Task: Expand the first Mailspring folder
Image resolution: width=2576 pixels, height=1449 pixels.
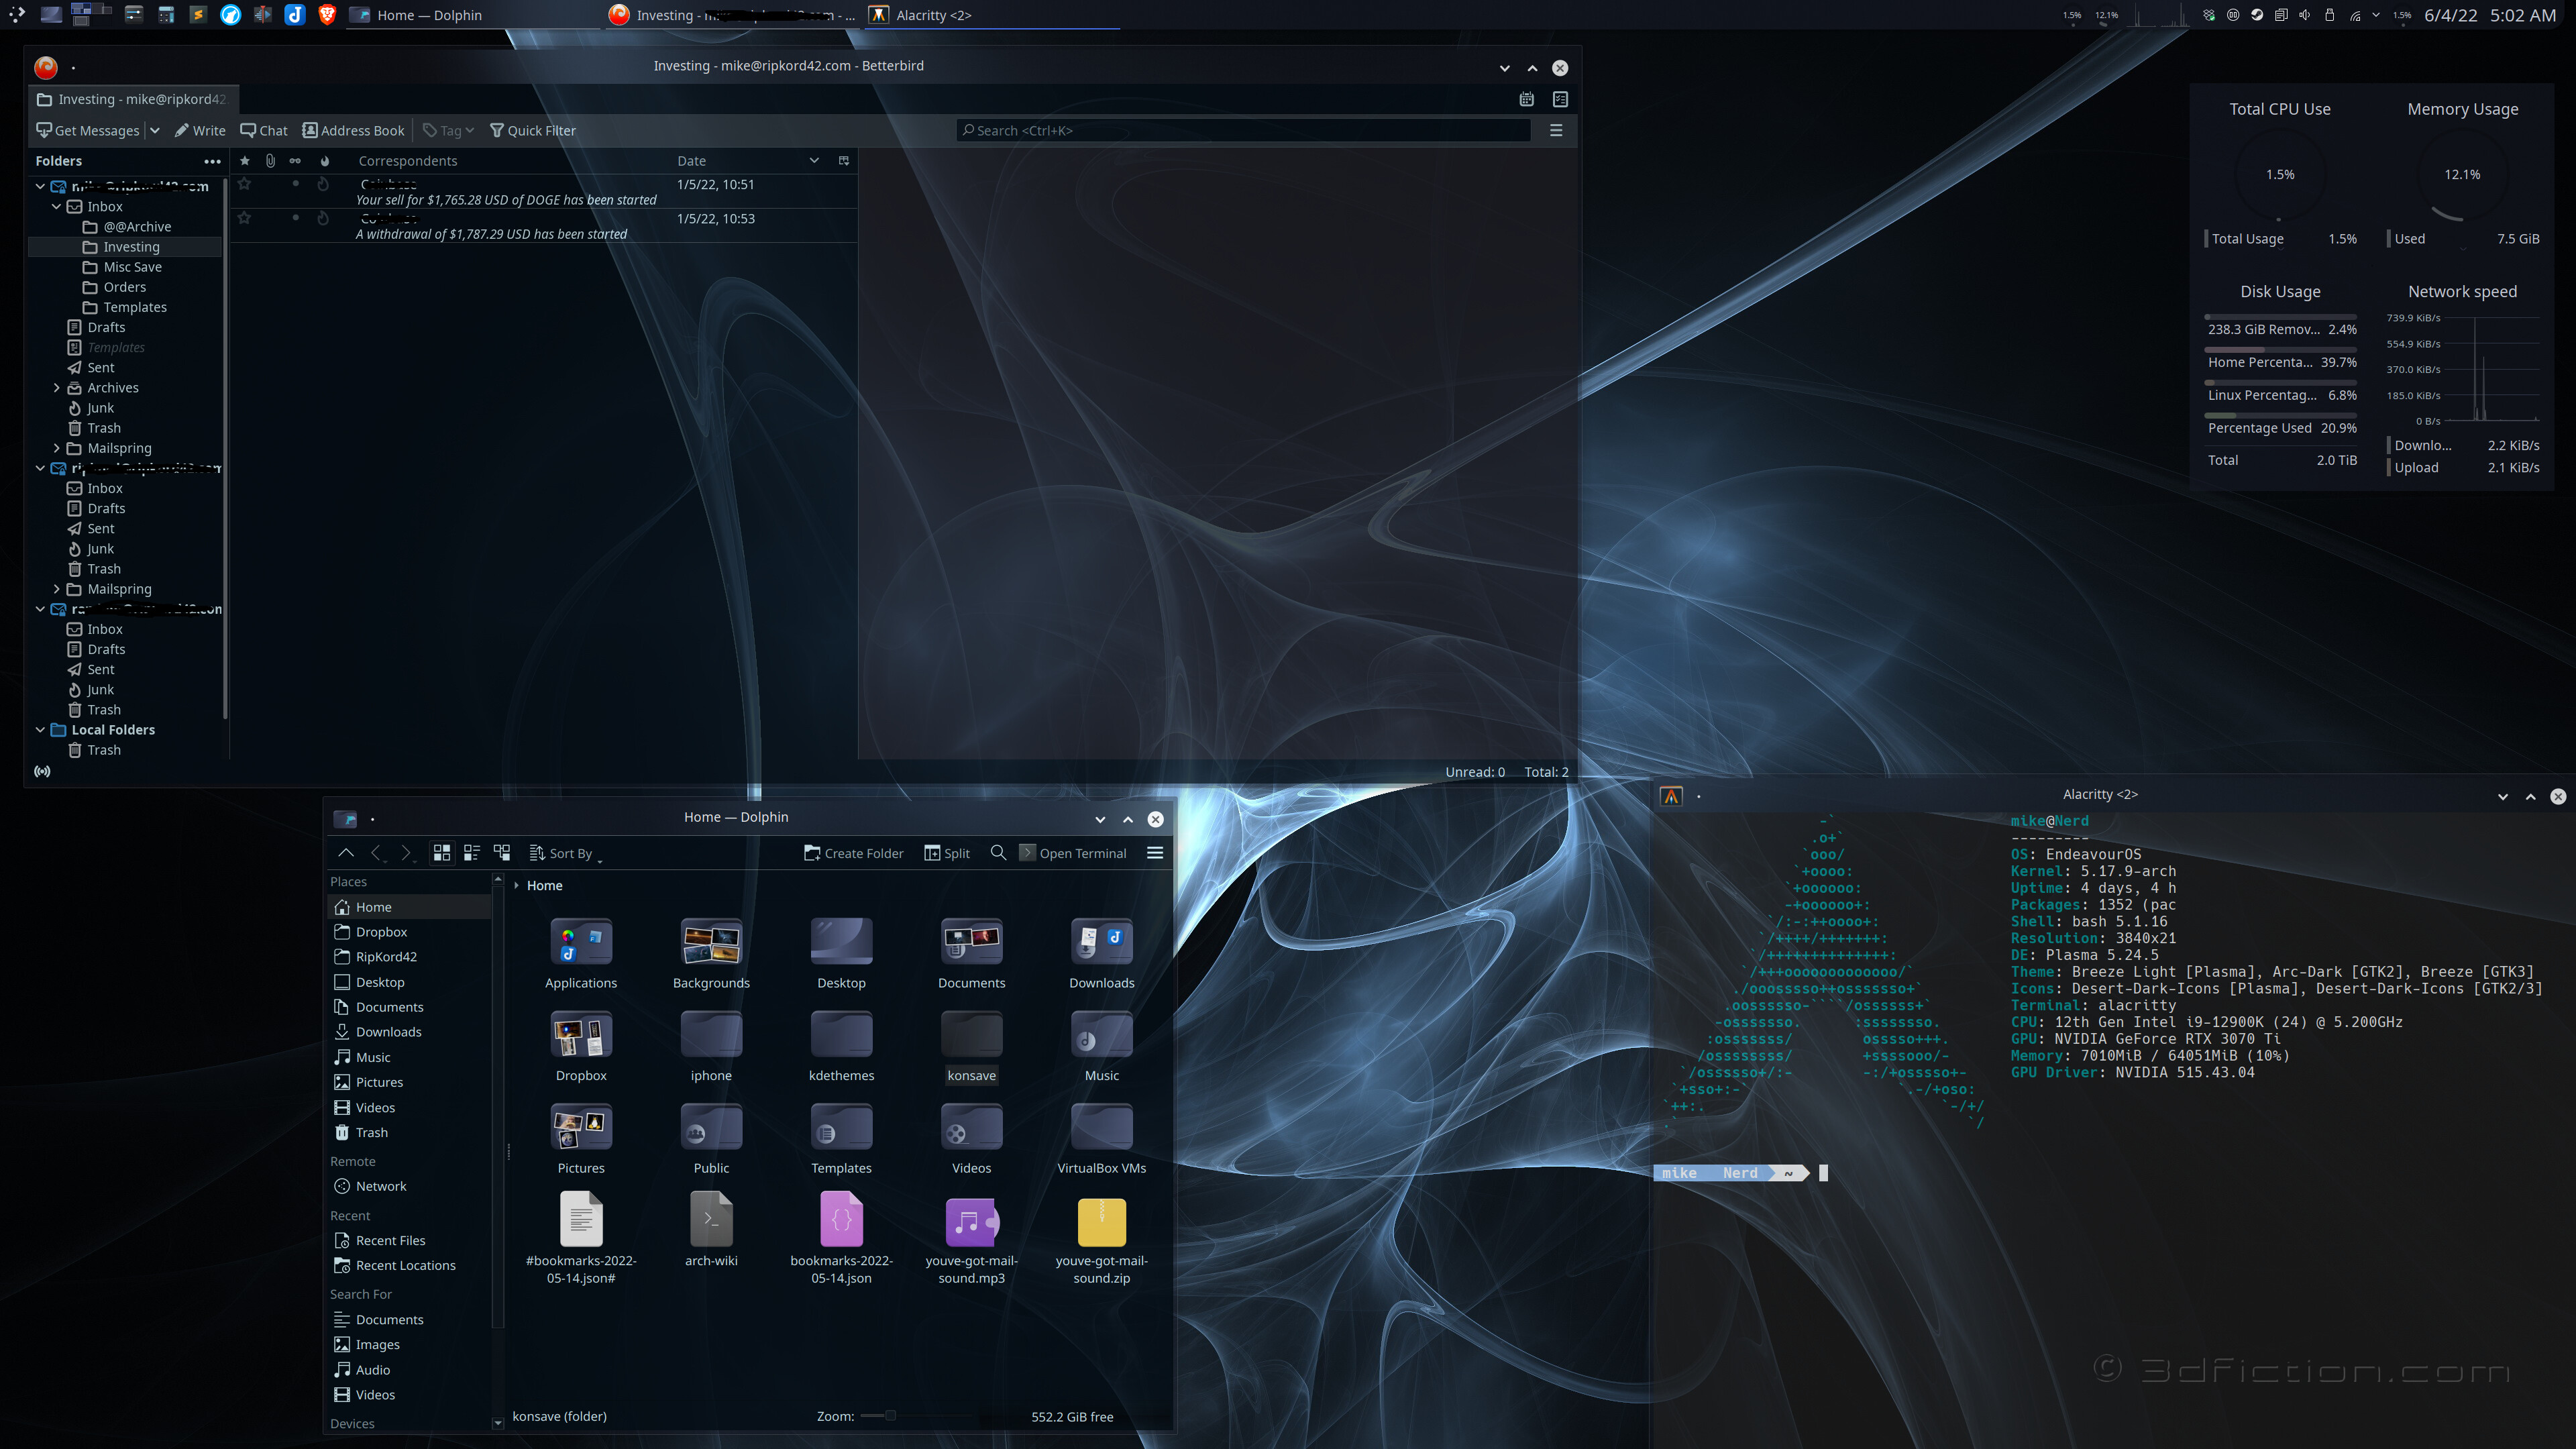Action: tap(57, 448)
